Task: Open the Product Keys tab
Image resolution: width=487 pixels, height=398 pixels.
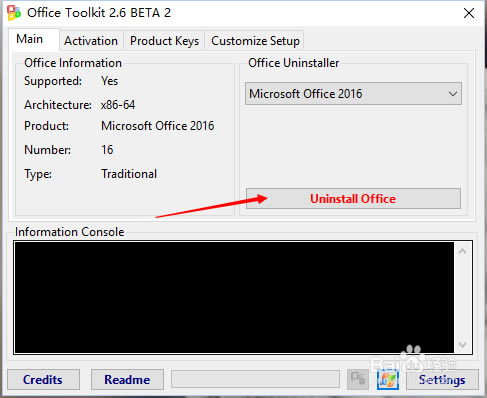Action: pos(164,41)
